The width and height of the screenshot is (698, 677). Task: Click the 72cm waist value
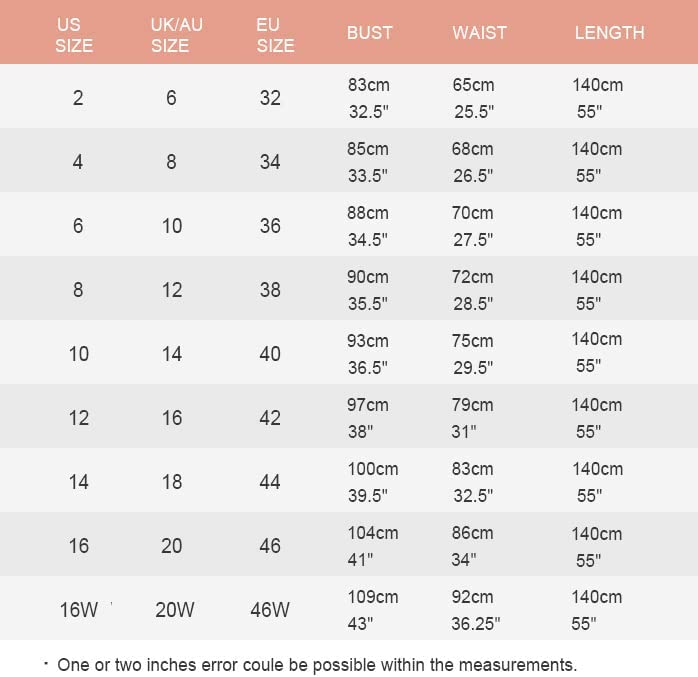(x=472, y=277)
